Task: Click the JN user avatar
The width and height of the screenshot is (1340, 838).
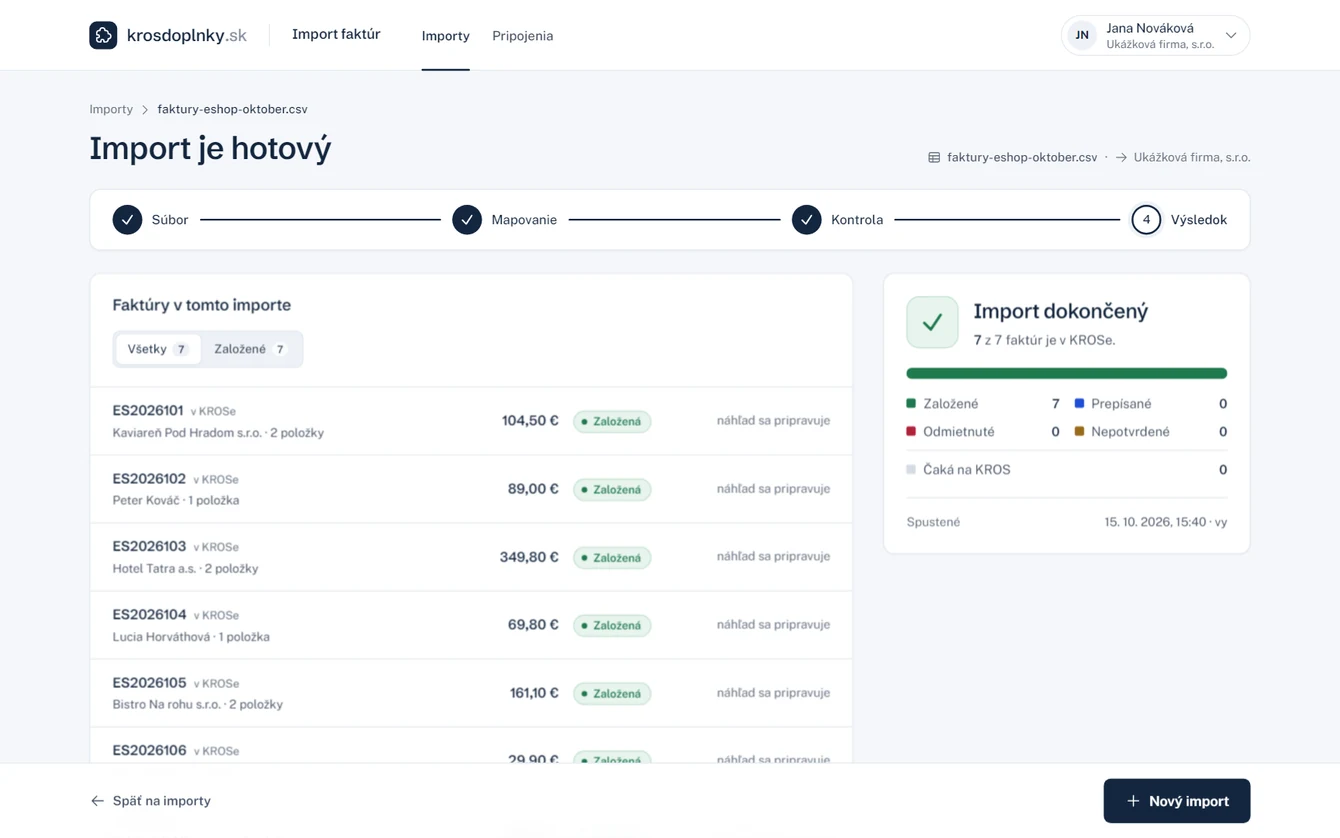Action: [1082, 35]
